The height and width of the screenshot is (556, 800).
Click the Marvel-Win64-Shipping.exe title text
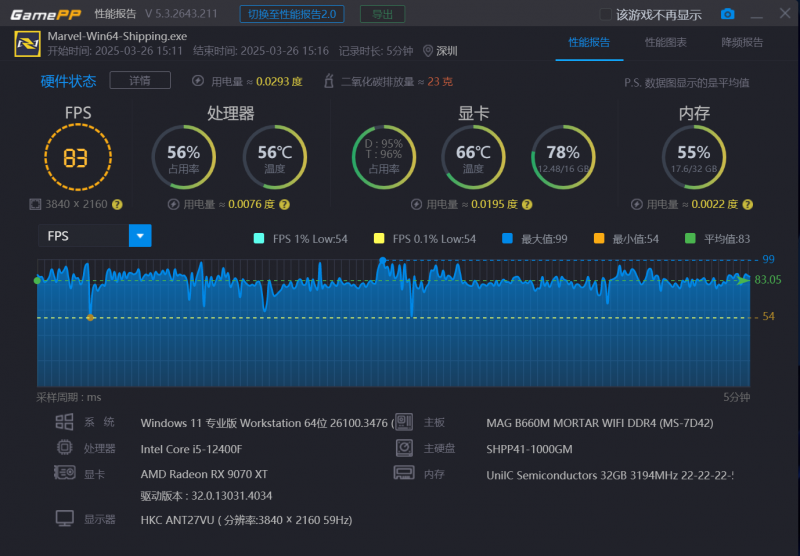pyautogui.click(x=117, y=36)
